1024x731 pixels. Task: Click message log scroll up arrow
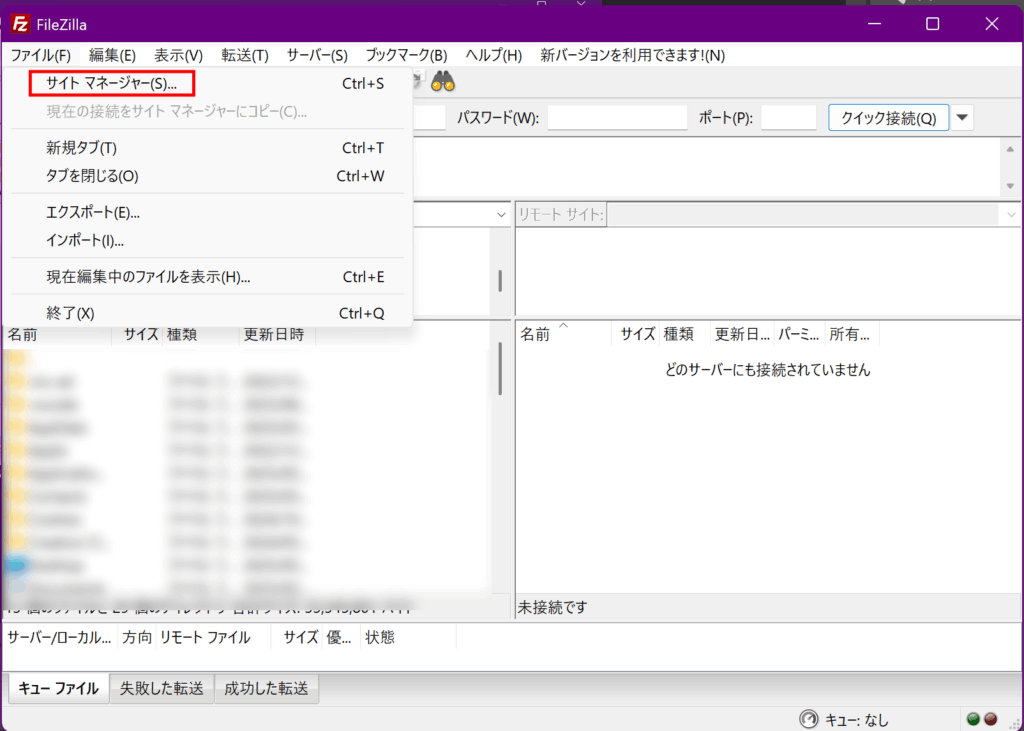point(1010,150)
